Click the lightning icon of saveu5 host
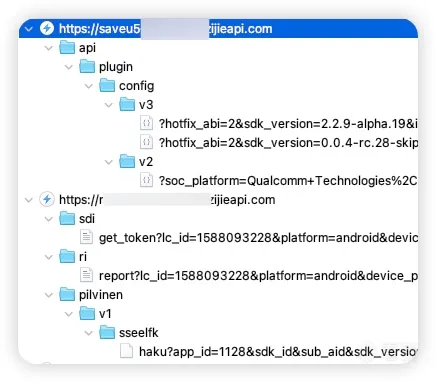The image size is (436, 382). (x=47, y=28)
